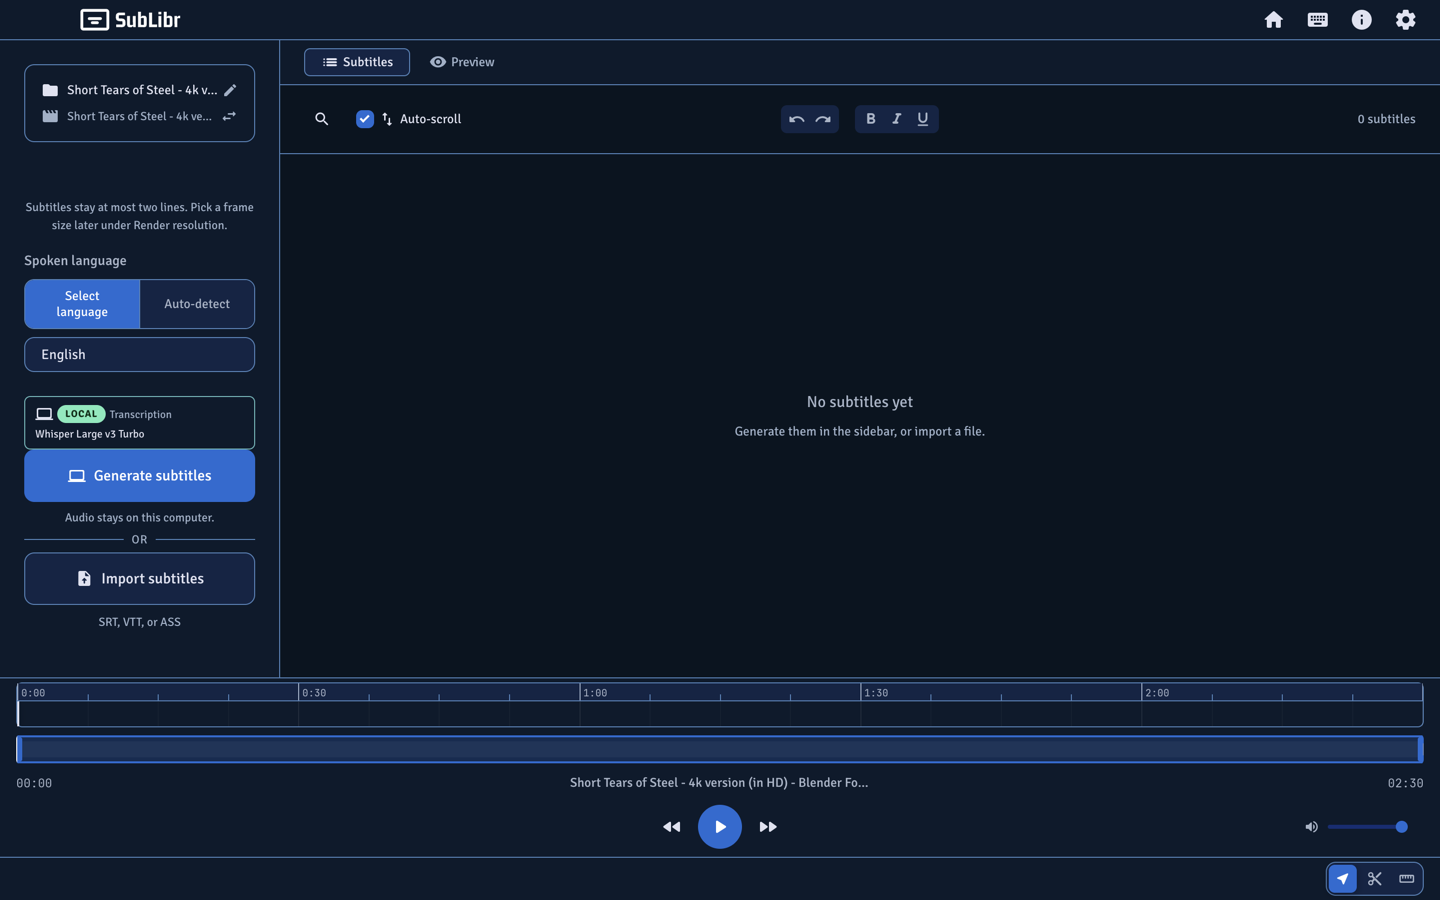The image size is (1440, 900).
Task: Open the settings gear
Action: click(x=1405, y=20)
